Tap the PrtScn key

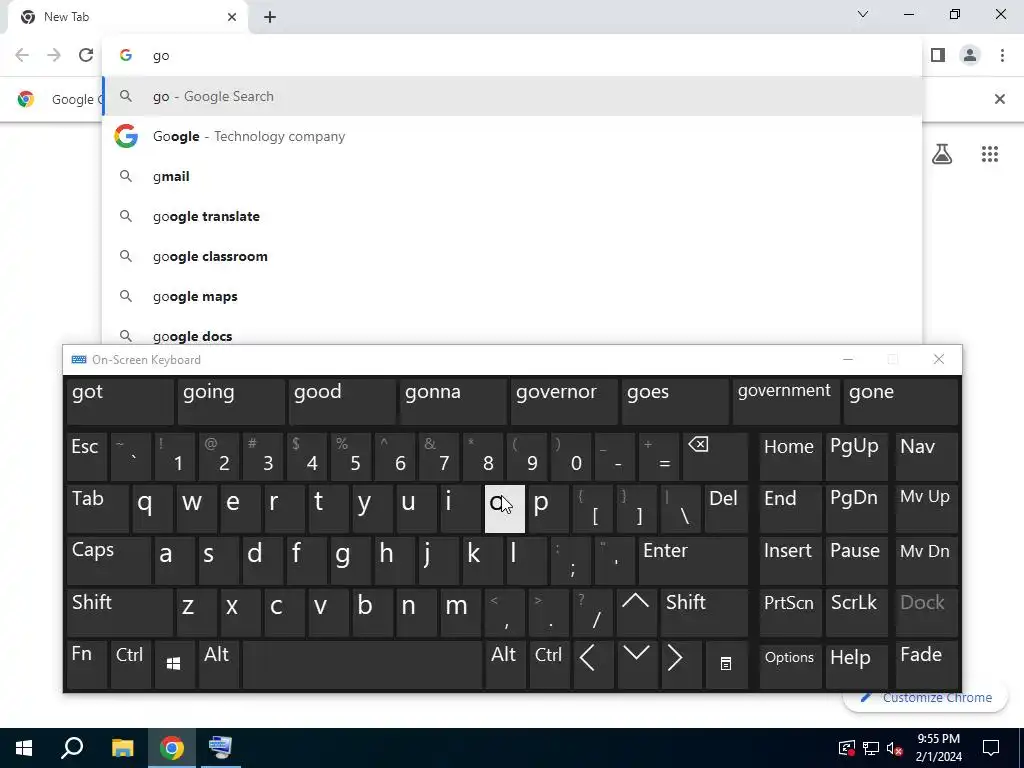pyautogui.click(x=790, y=612)
